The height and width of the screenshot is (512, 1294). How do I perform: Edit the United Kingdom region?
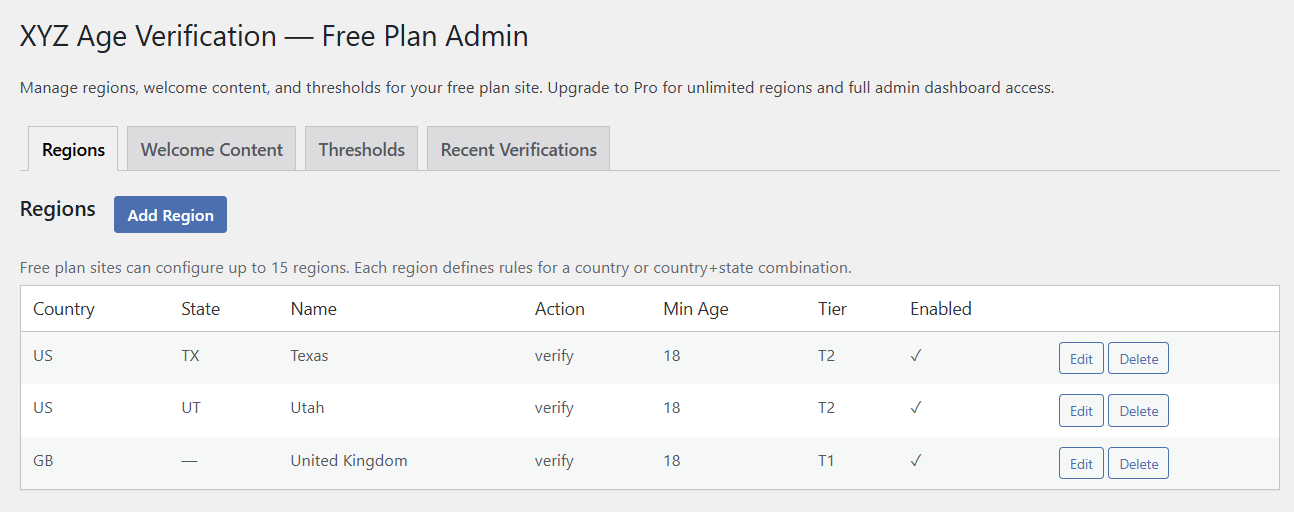pos(1081,463)
